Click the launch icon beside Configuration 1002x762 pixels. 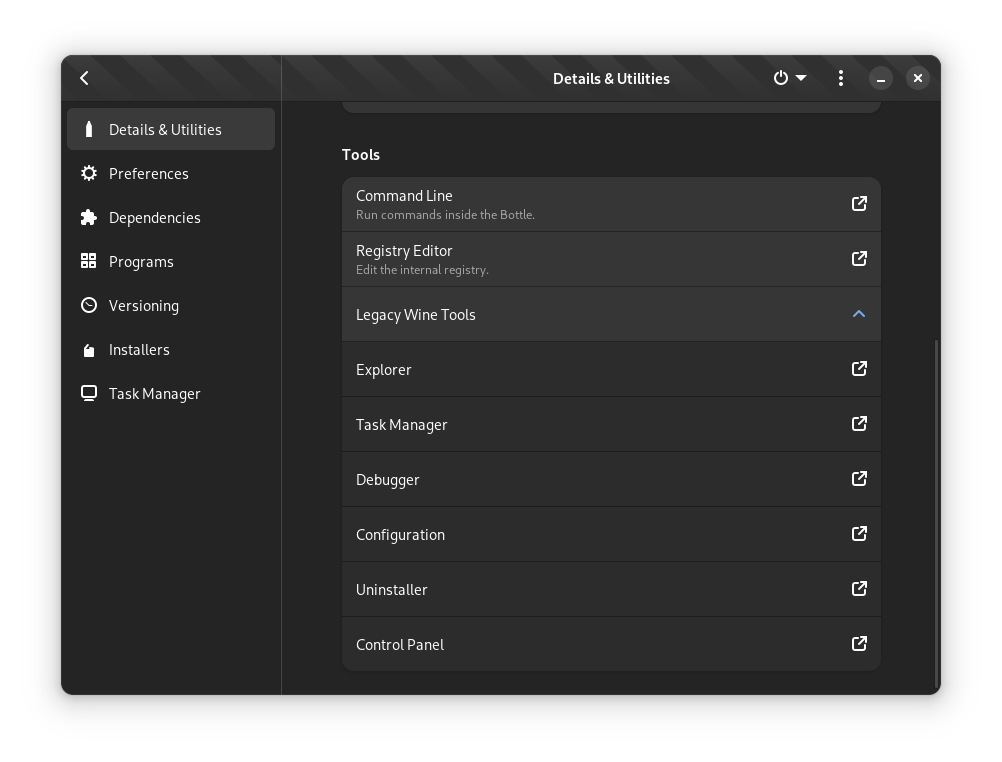(858, 534)
